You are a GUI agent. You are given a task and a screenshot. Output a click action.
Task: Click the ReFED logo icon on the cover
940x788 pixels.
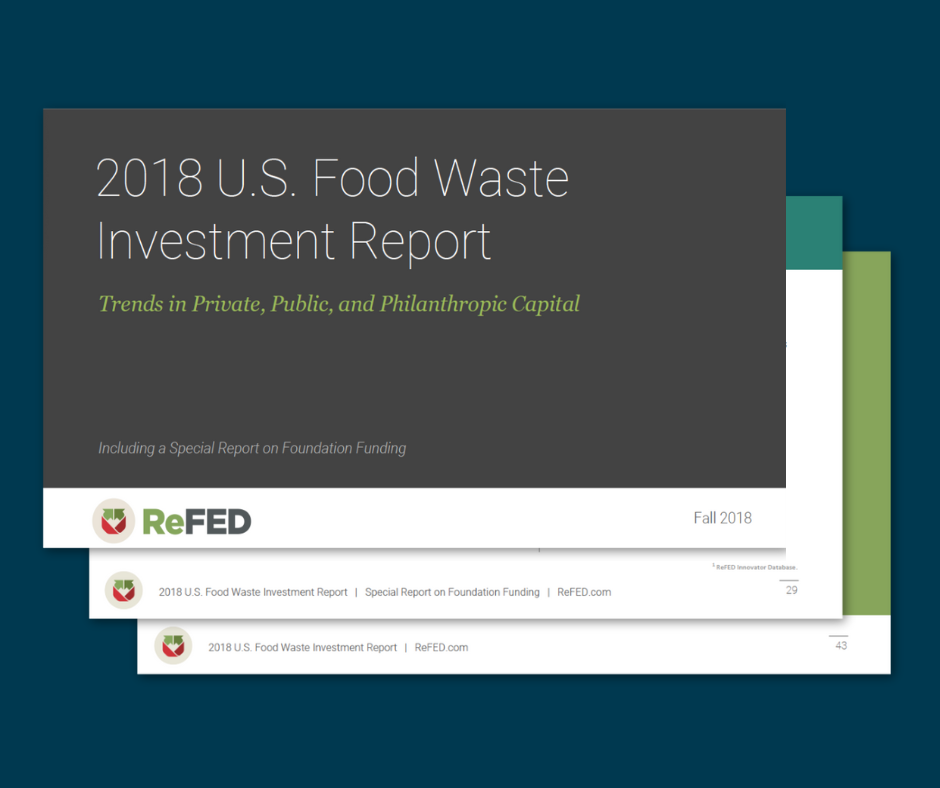[113, 520]
